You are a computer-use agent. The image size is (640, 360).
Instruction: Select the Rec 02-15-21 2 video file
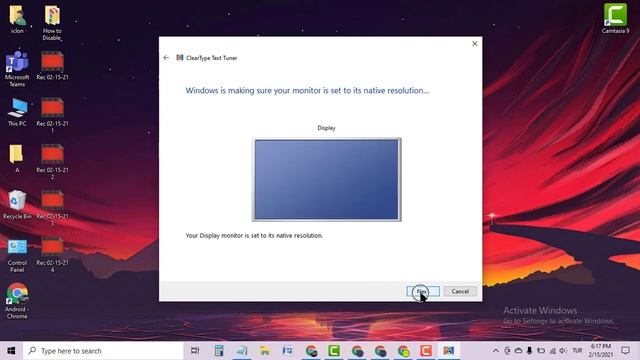[x=52, y=162]
